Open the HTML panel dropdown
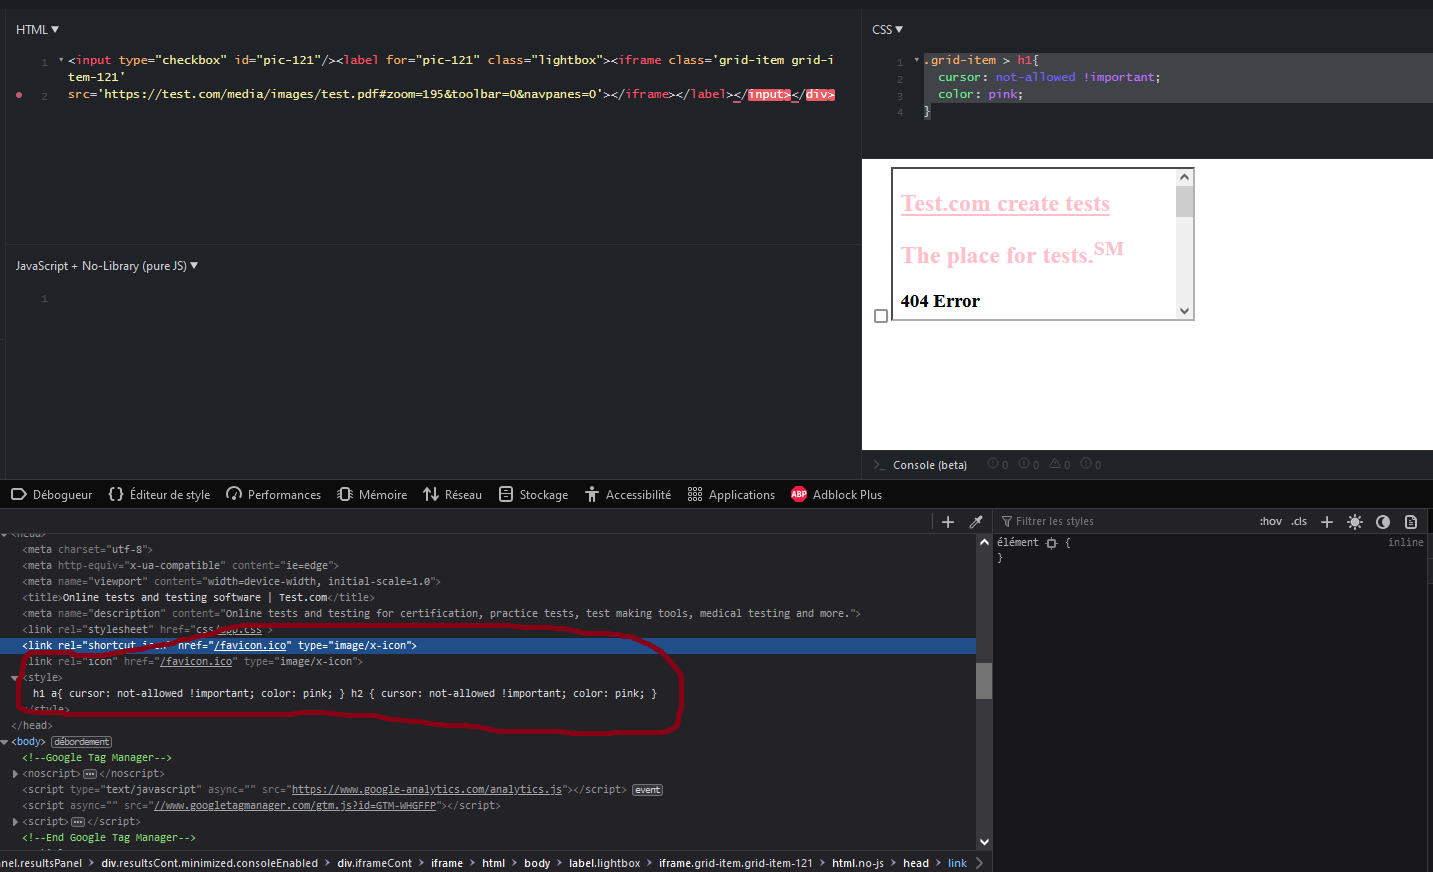 [37, 29]
